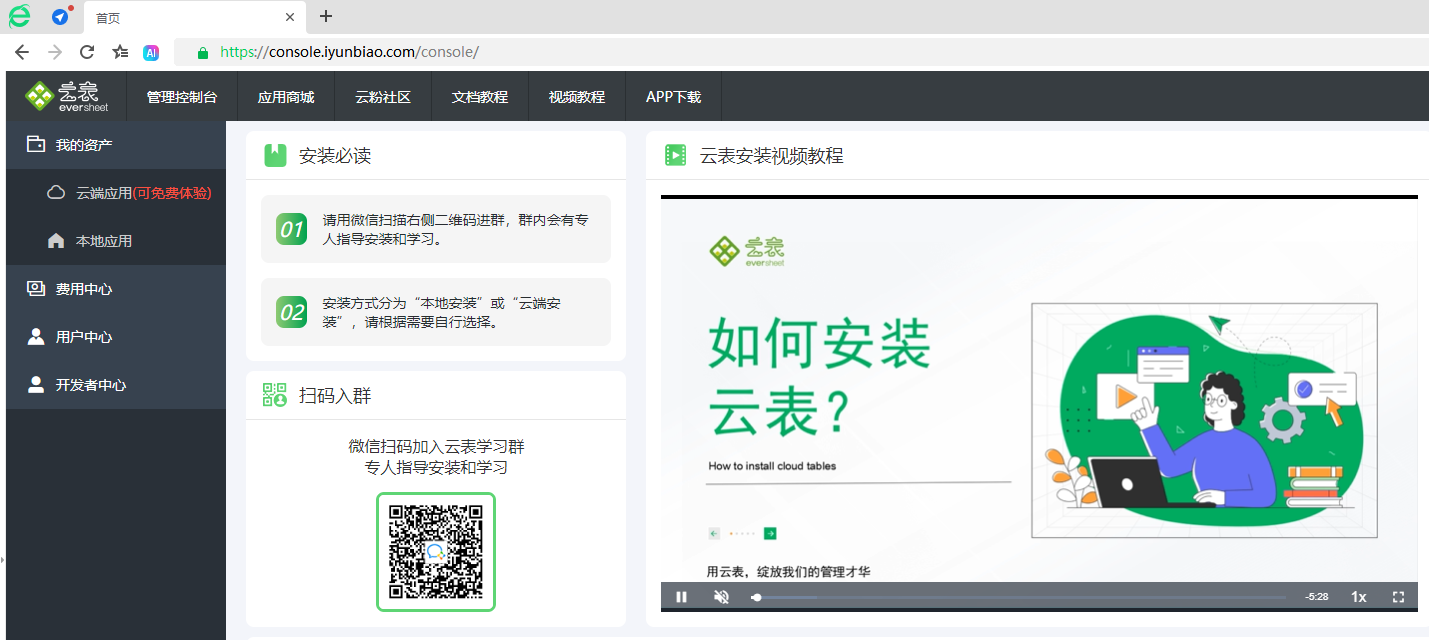
Task: Click the 我的资产 wallet icon
Action: tap(36, 144)
